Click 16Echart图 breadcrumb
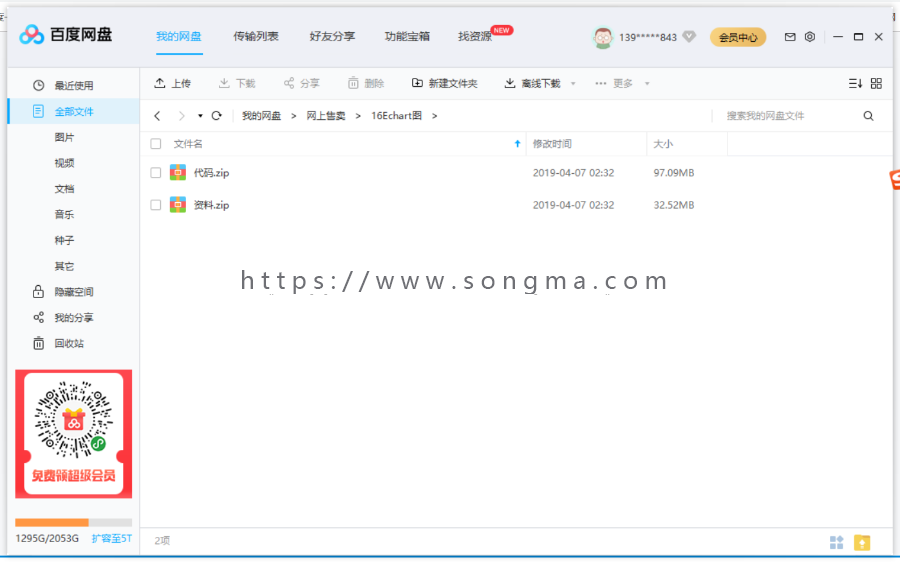Screen dimensions: 900x562 coord(397,116)
